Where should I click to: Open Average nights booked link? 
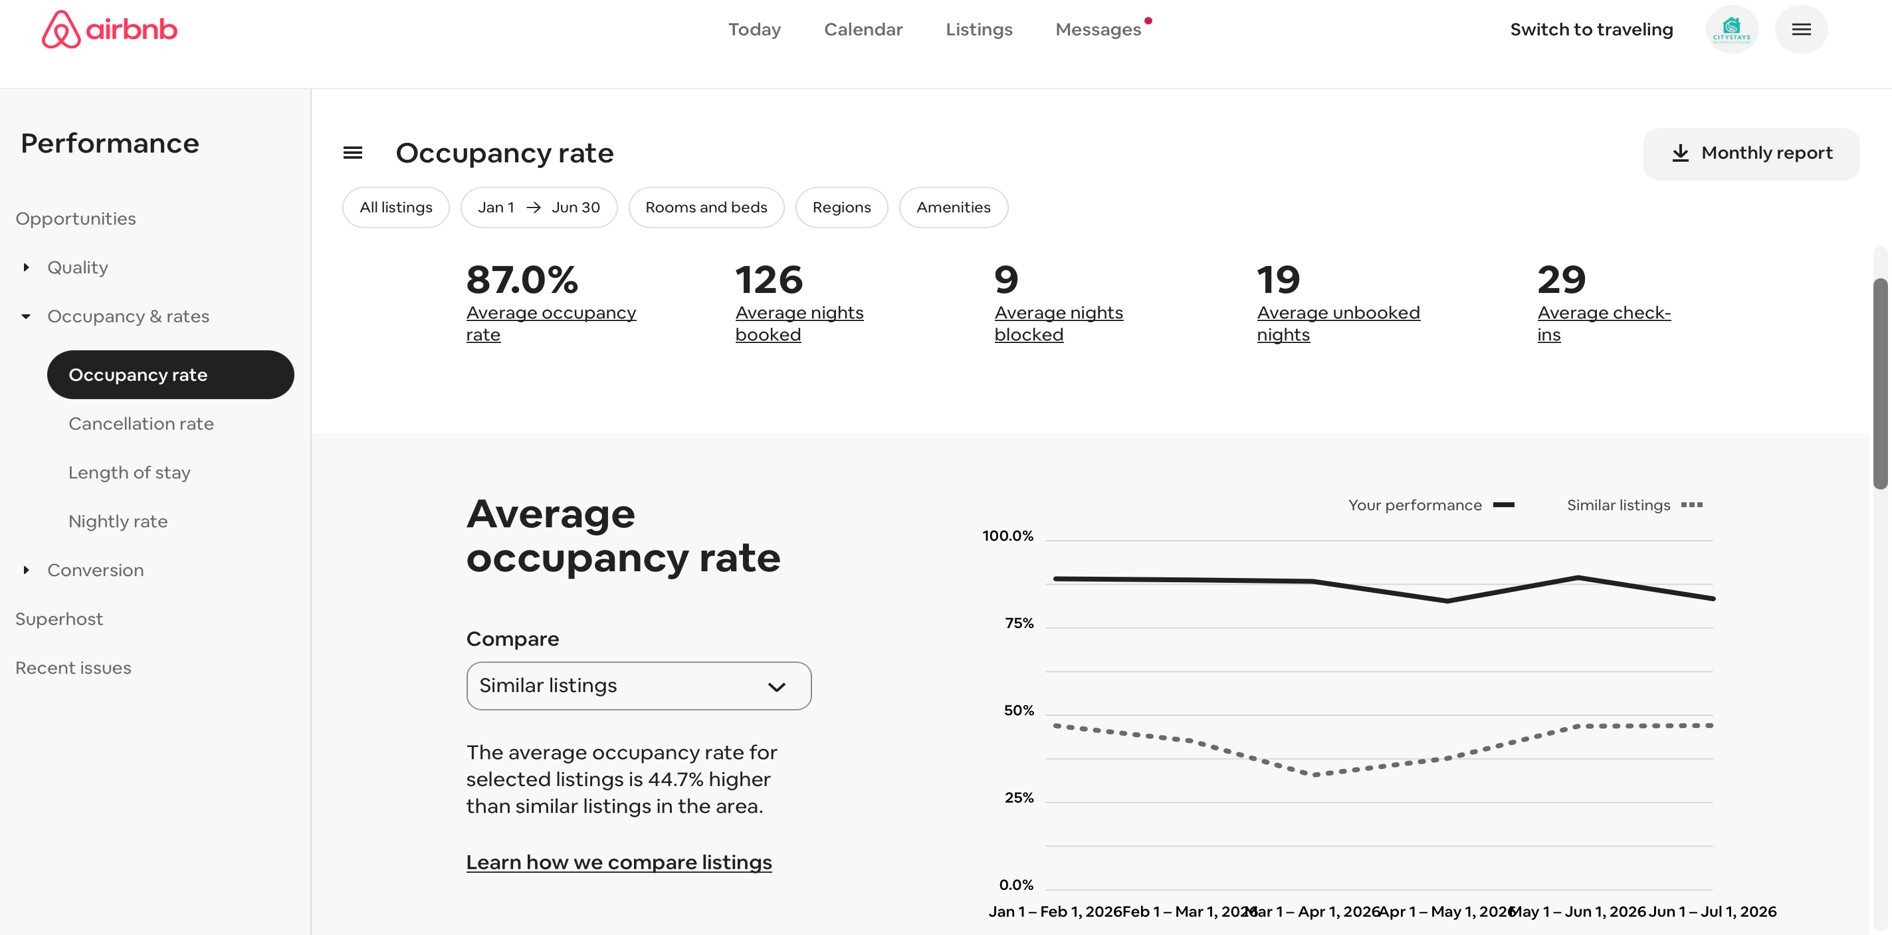(x=799, y=324)
